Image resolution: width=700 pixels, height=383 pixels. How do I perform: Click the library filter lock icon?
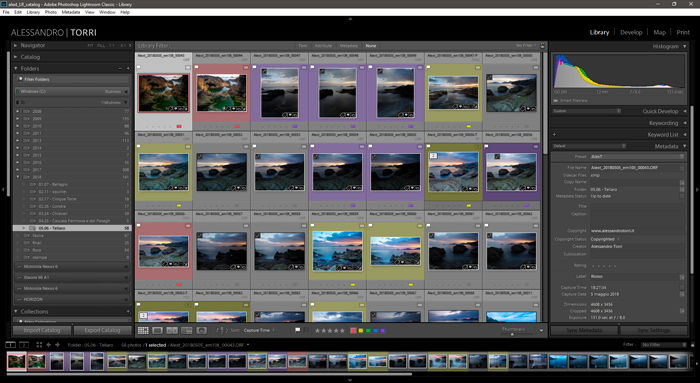click(x=542, y=46)
